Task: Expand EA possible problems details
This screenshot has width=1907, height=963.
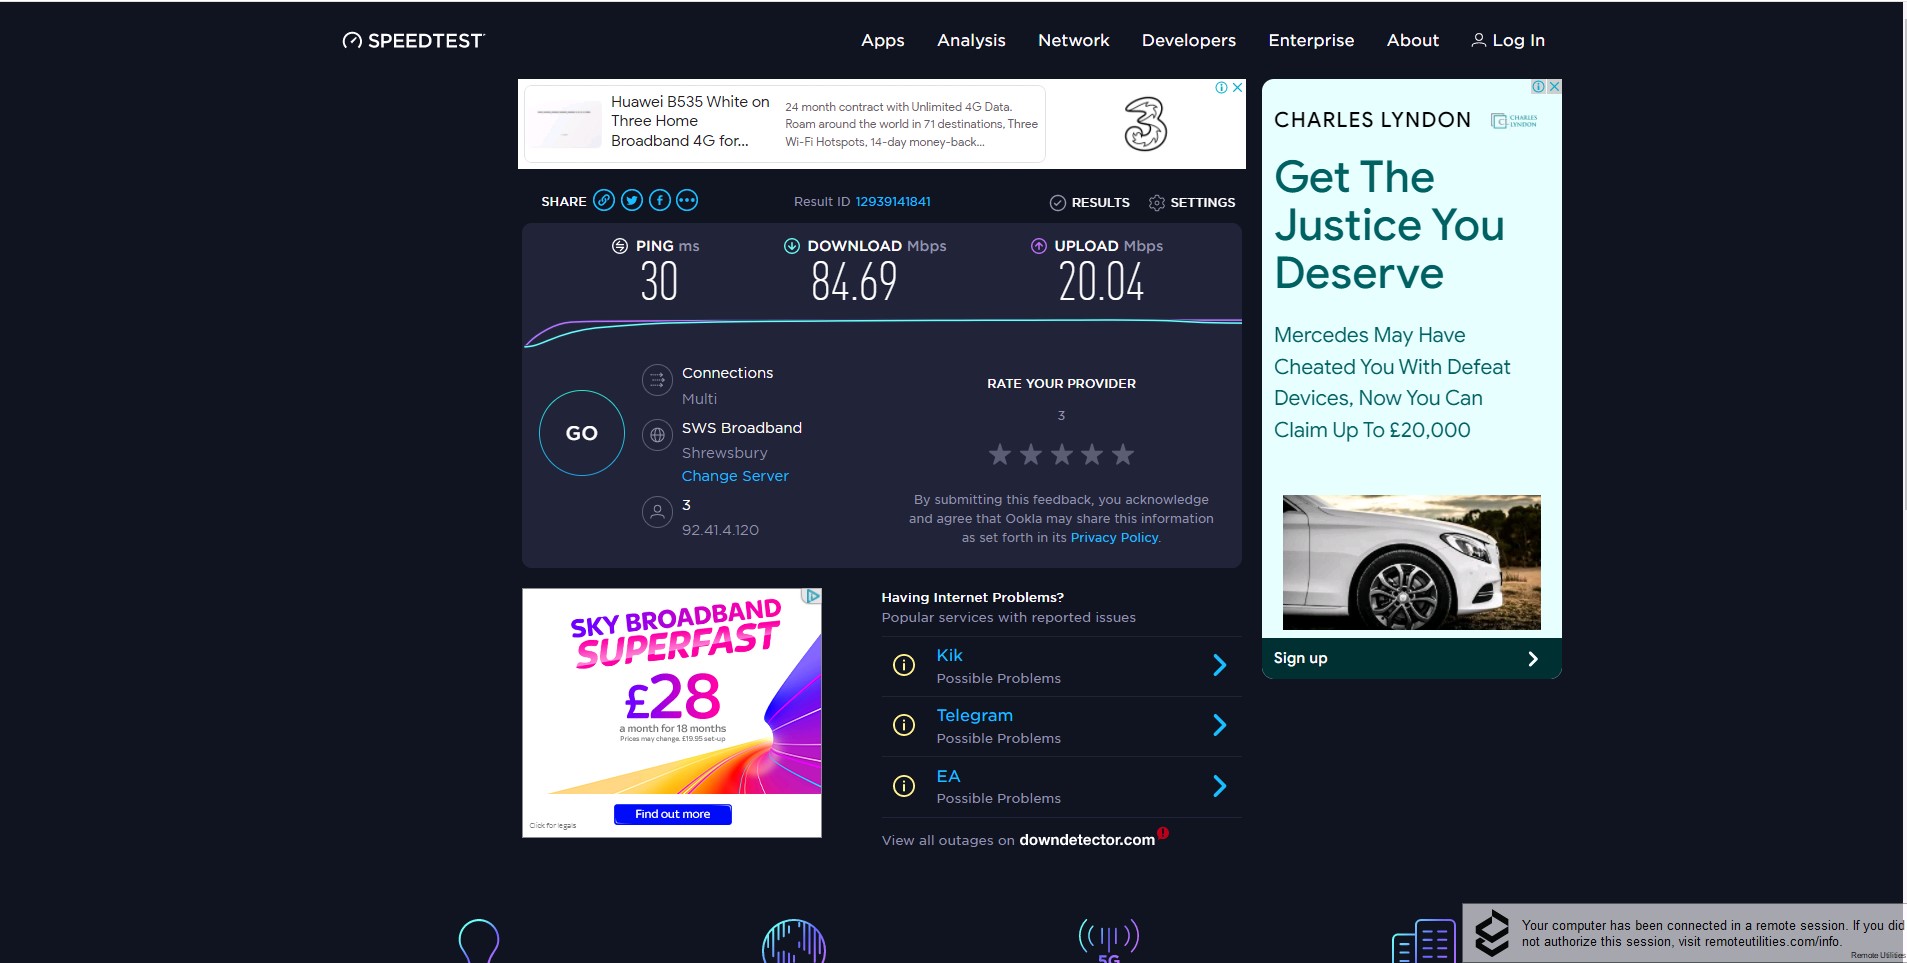Action: point(1220,785)
